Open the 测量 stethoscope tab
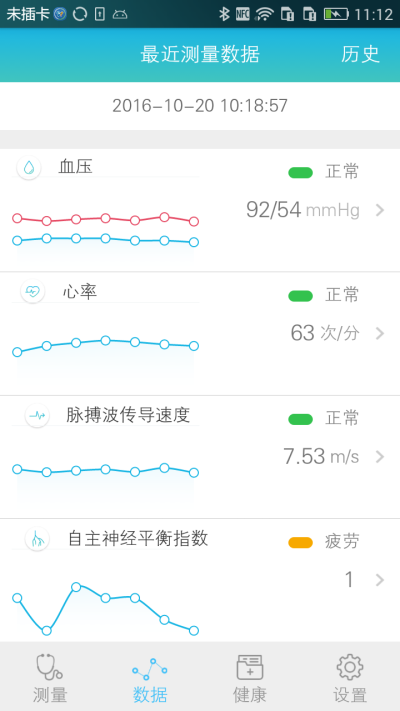 coord(50,677)
